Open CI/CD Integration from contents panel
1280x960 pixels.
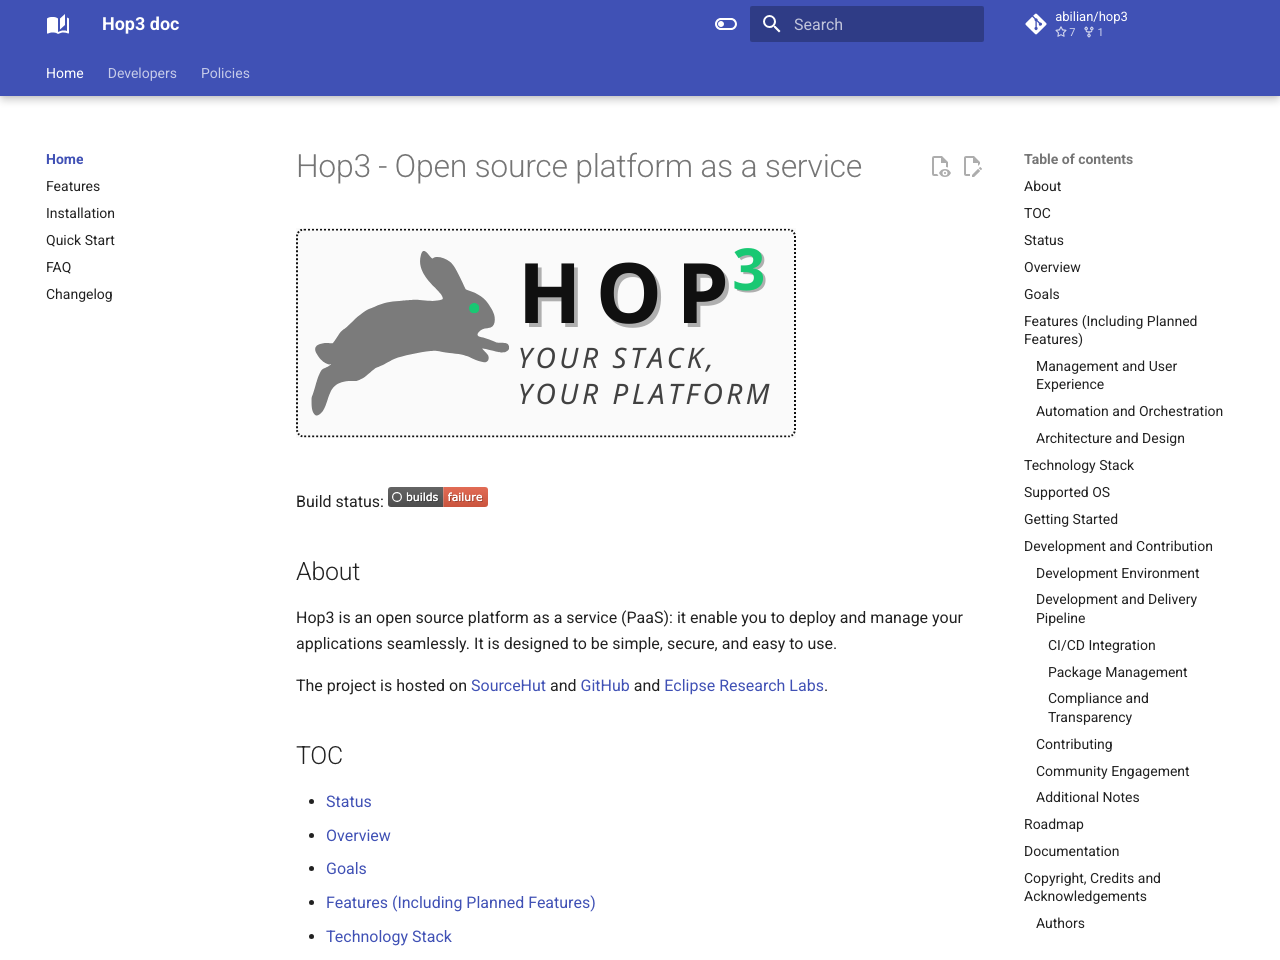click(x=1101, y=645)
